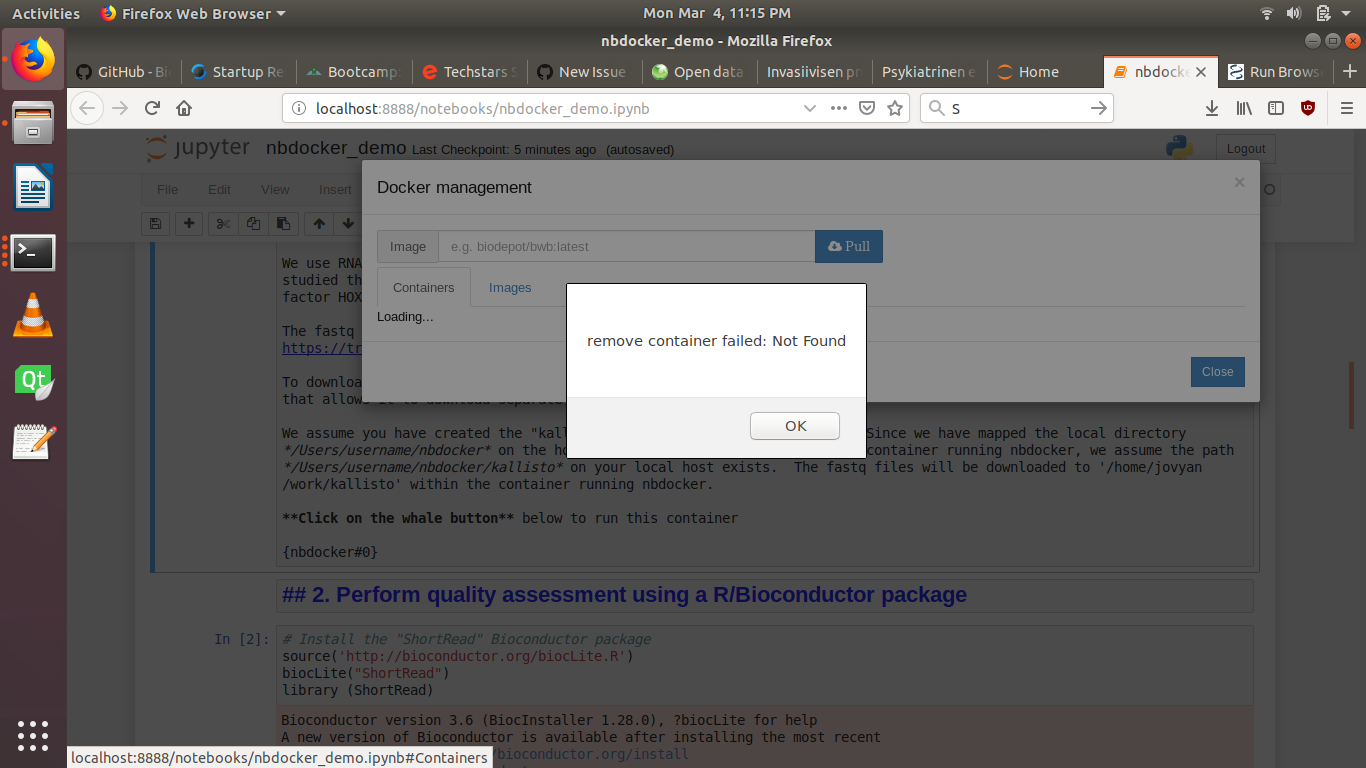Click OK on the remove container error
The image size is (1366, 768).
pyautogui.click(x=794, y=425)
